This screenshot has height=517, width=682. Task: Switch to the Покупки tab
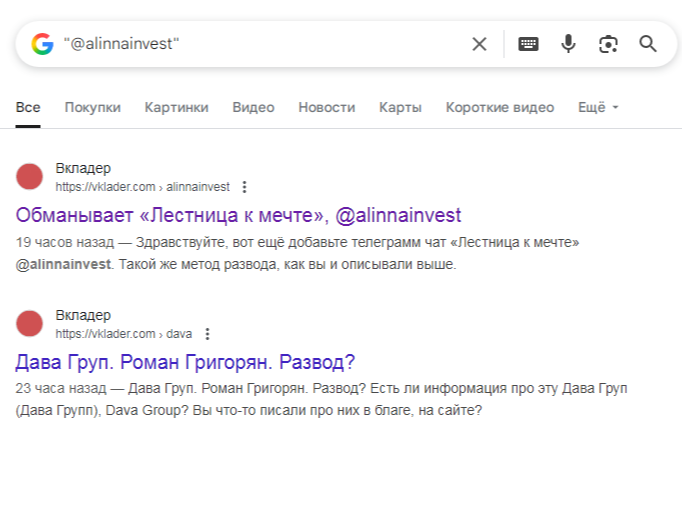click(93, 107)
